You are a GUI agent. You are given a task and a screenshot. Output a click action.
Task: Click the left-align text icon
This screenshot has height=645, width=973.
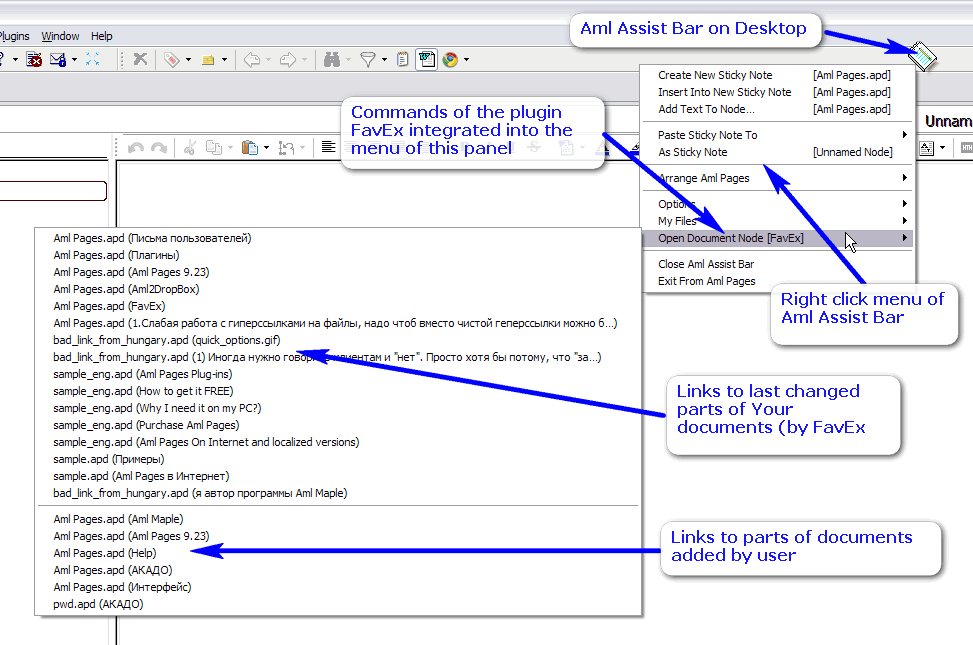[328, 147]
